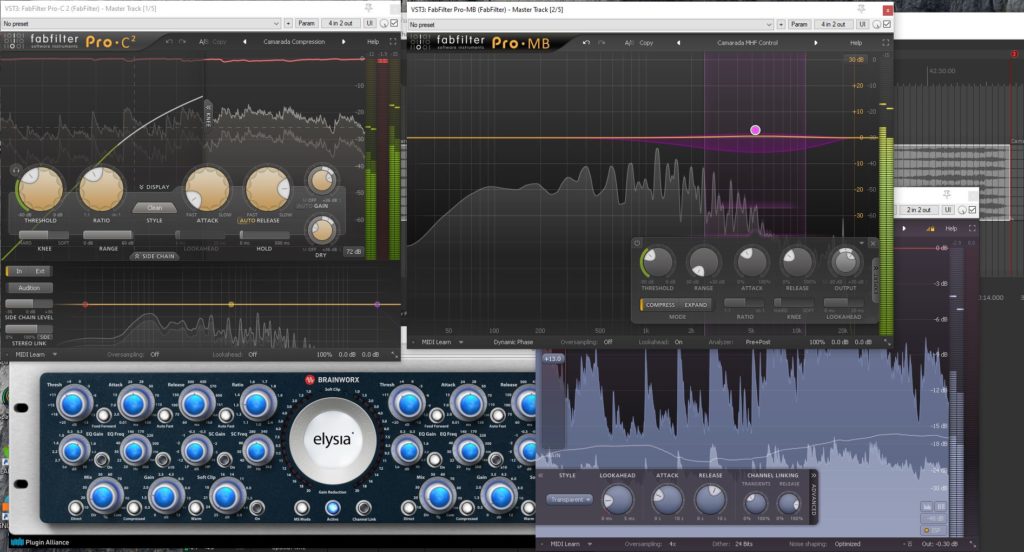Collapse the Side Chain section in Pro-C 2
The image size is (1024, 552).
pos(154,256)
